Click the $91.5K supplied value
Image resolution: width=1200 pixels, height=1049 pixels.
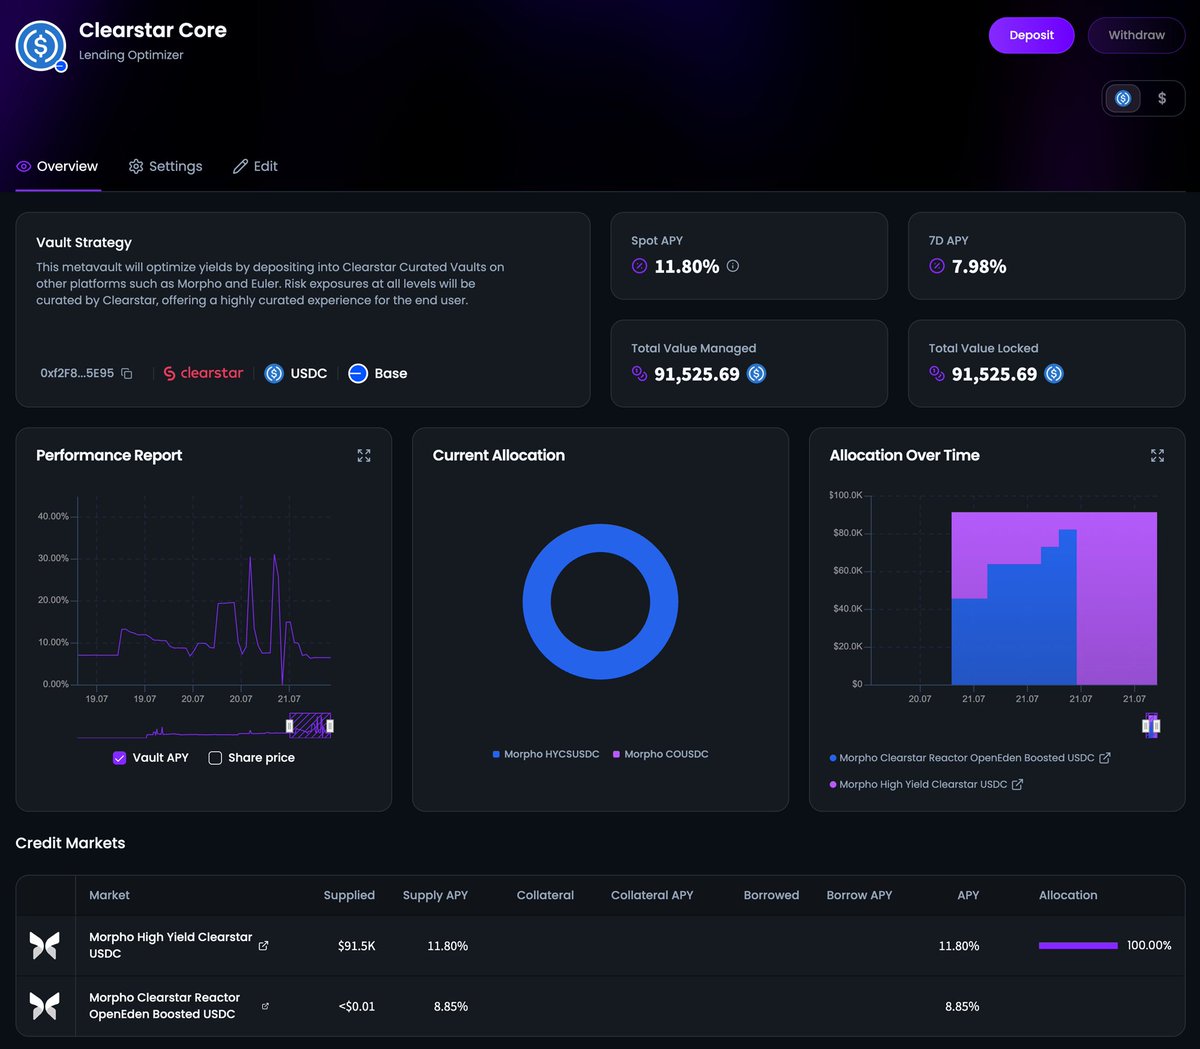click(x=357, y=946)
